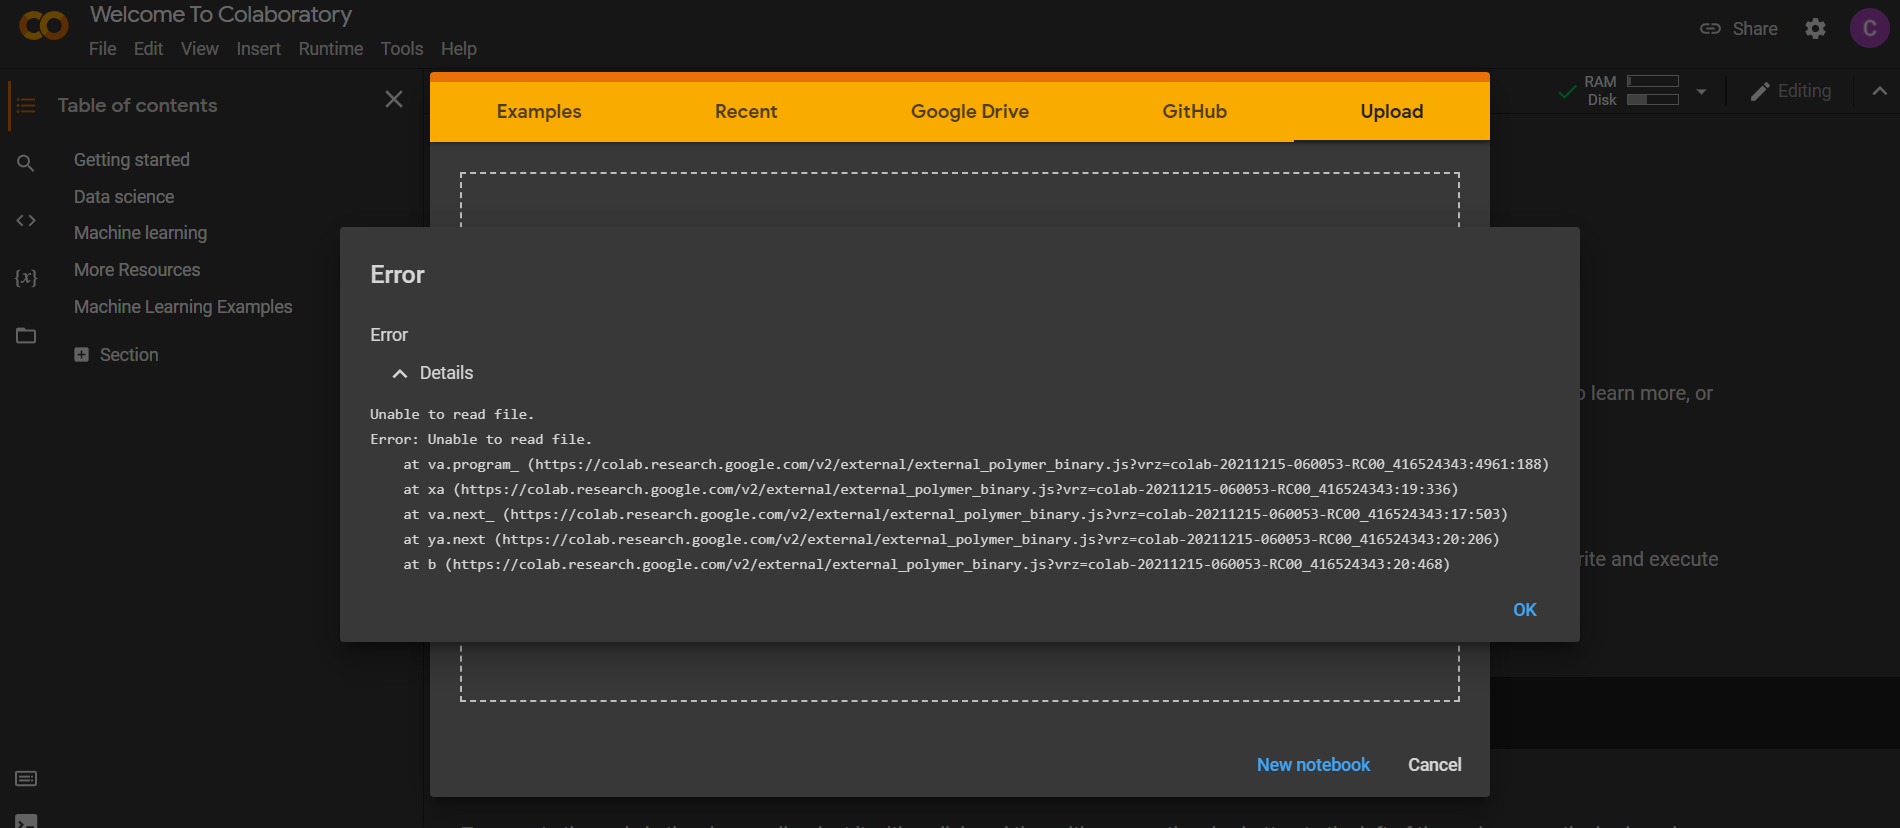Open the Files folder icon
Viewport: 1900px width, 828px height.
(x=26, y=335)
